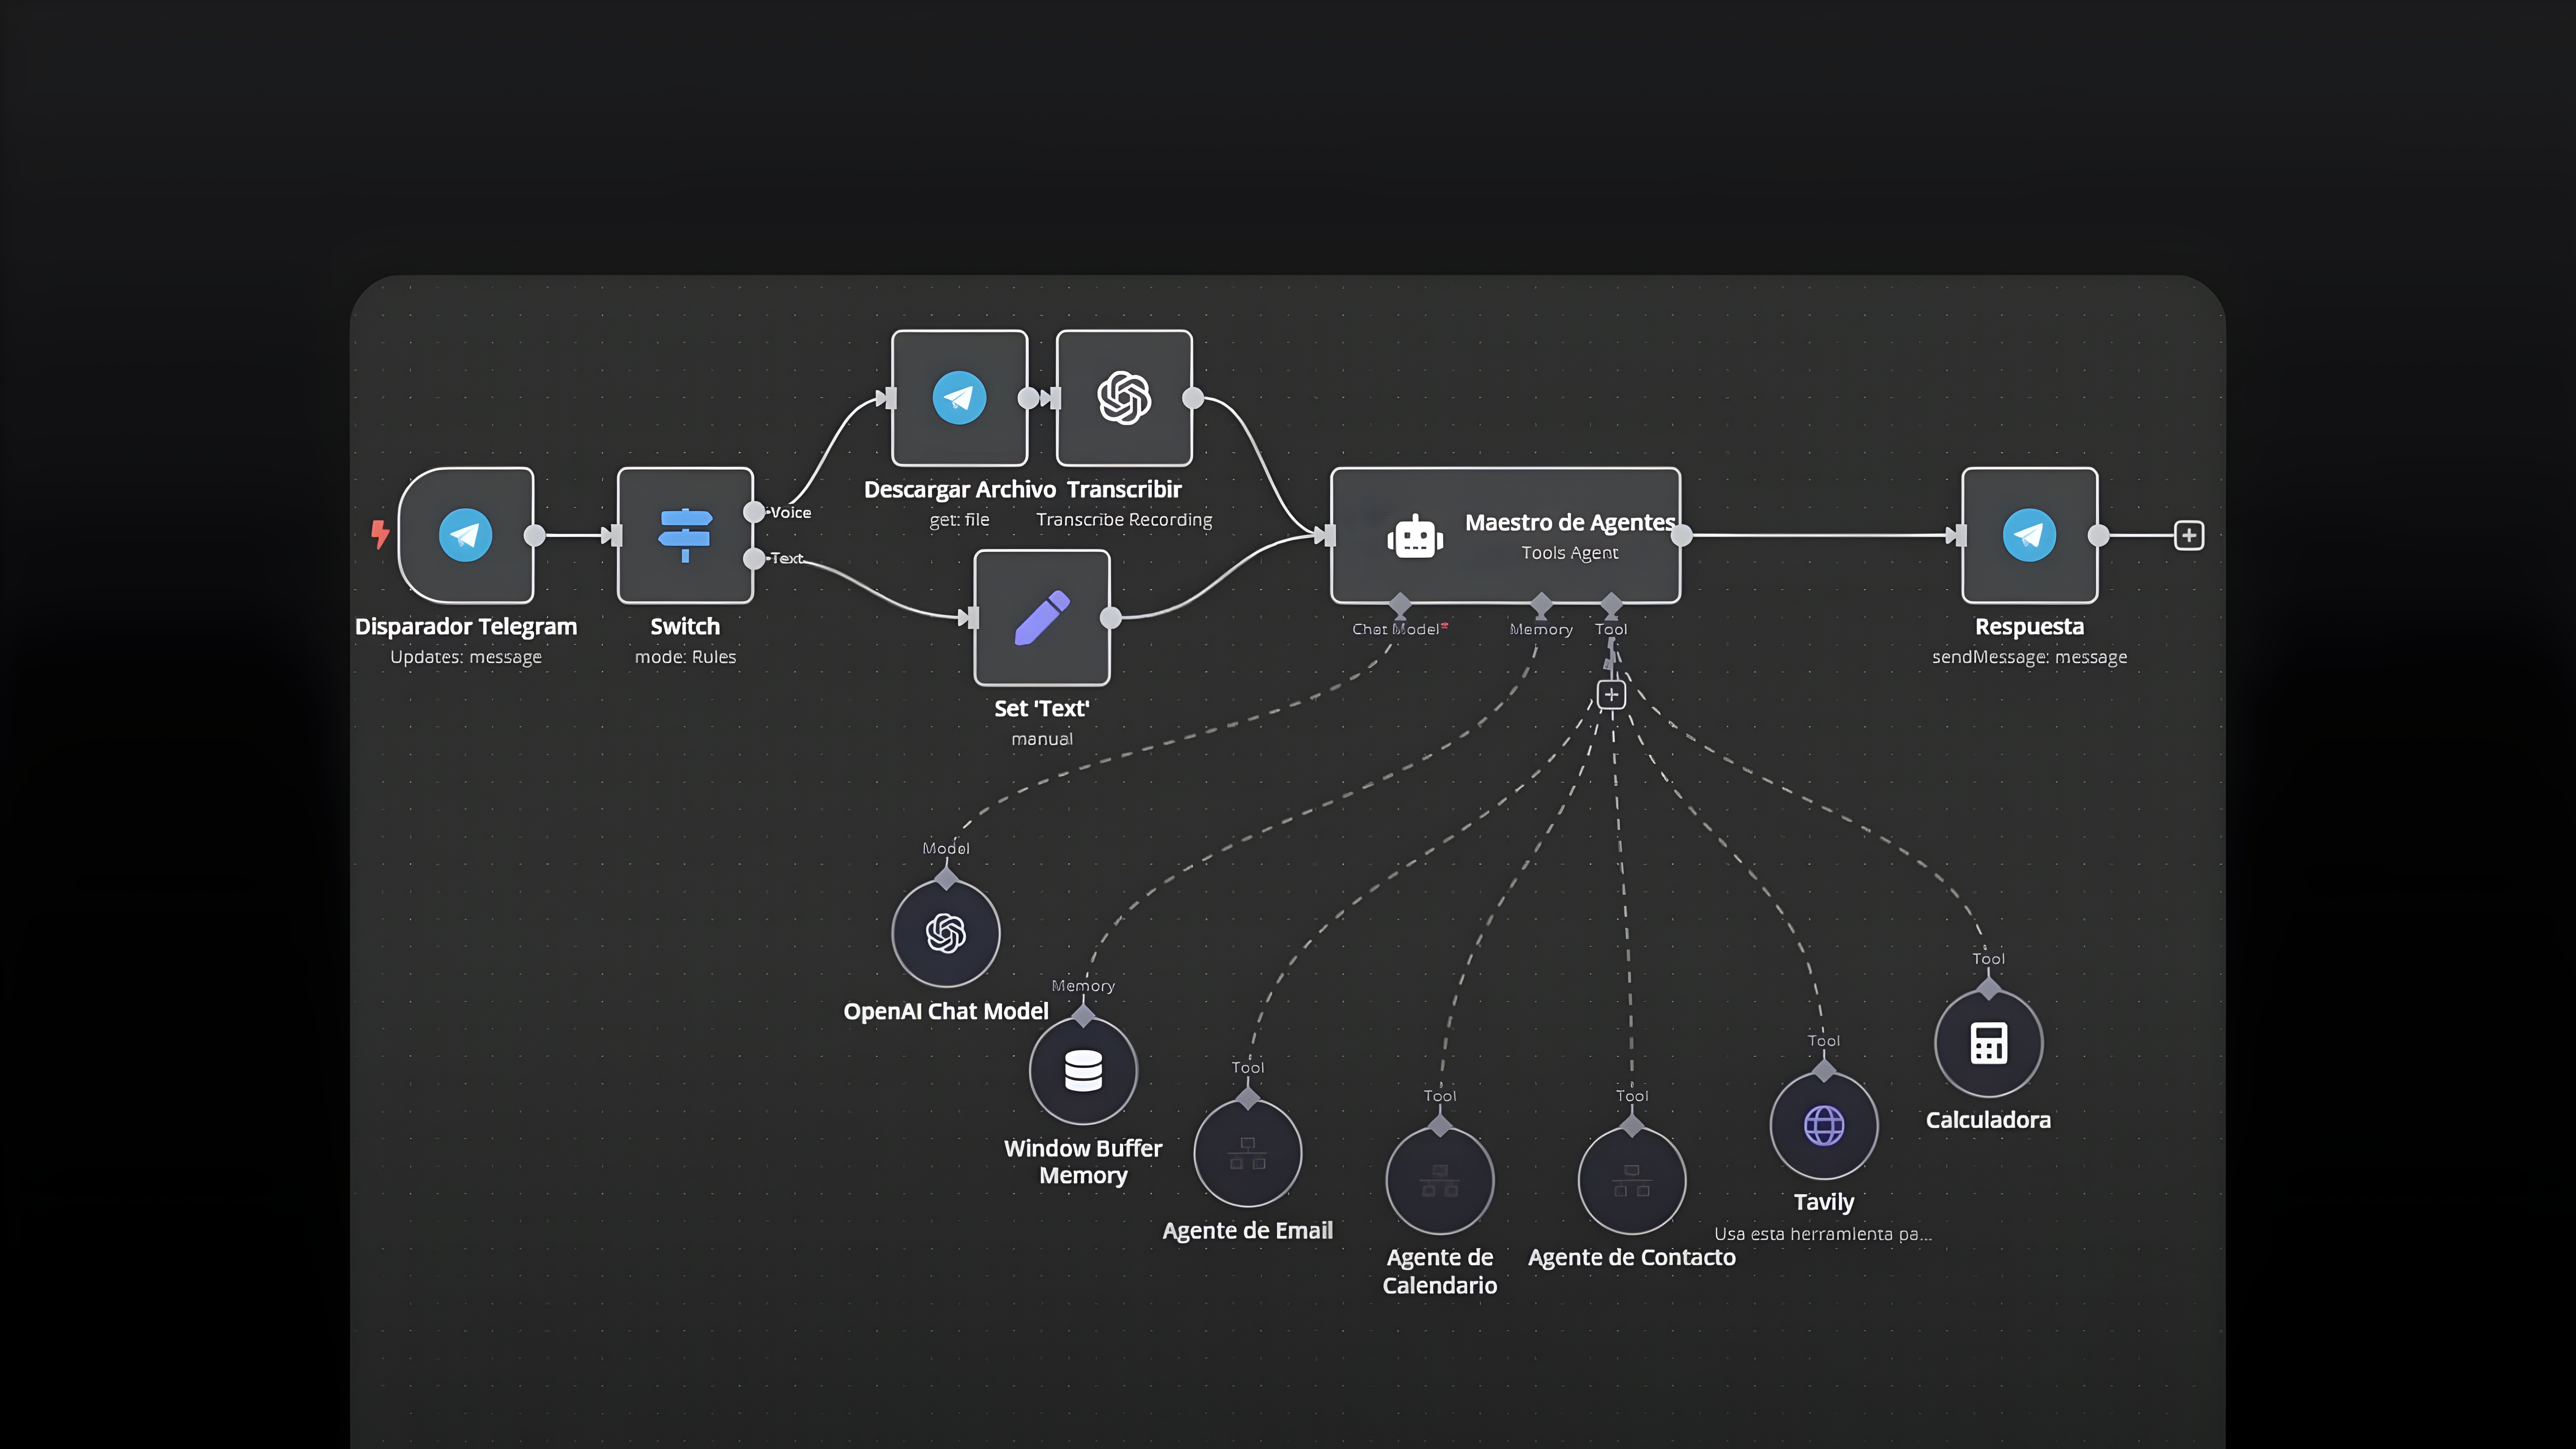The width and height of the screenshot is (2576, 1449).
Task: Click the 'Agente de Calendario' label
Action: (1440, 1271)
